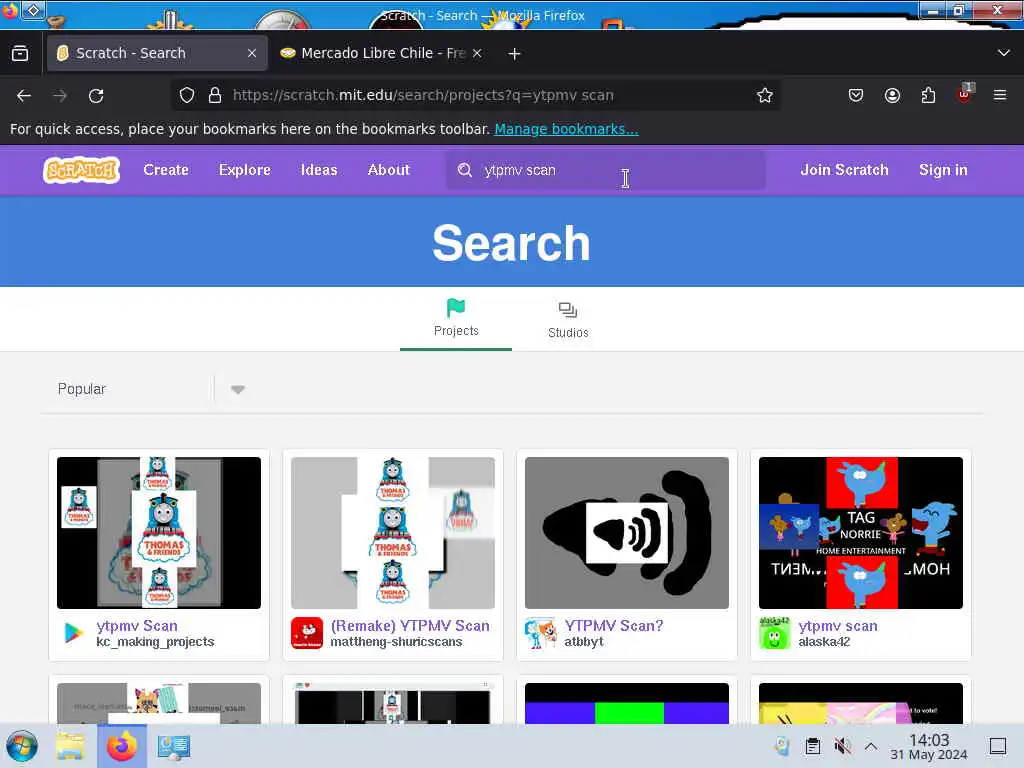Open the Pocket save icon

(856, 95)
